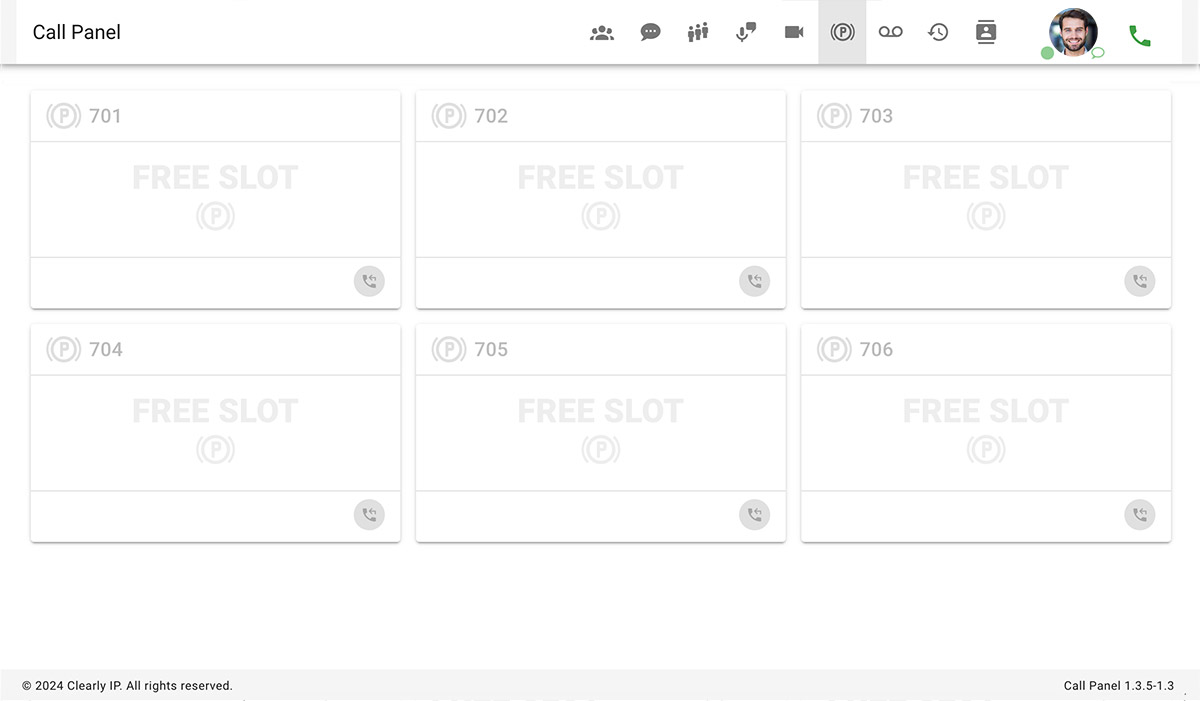Viewport: 1200px width, 701px height.
Task: Click the green presence status dot
Action: point(1047,53)
